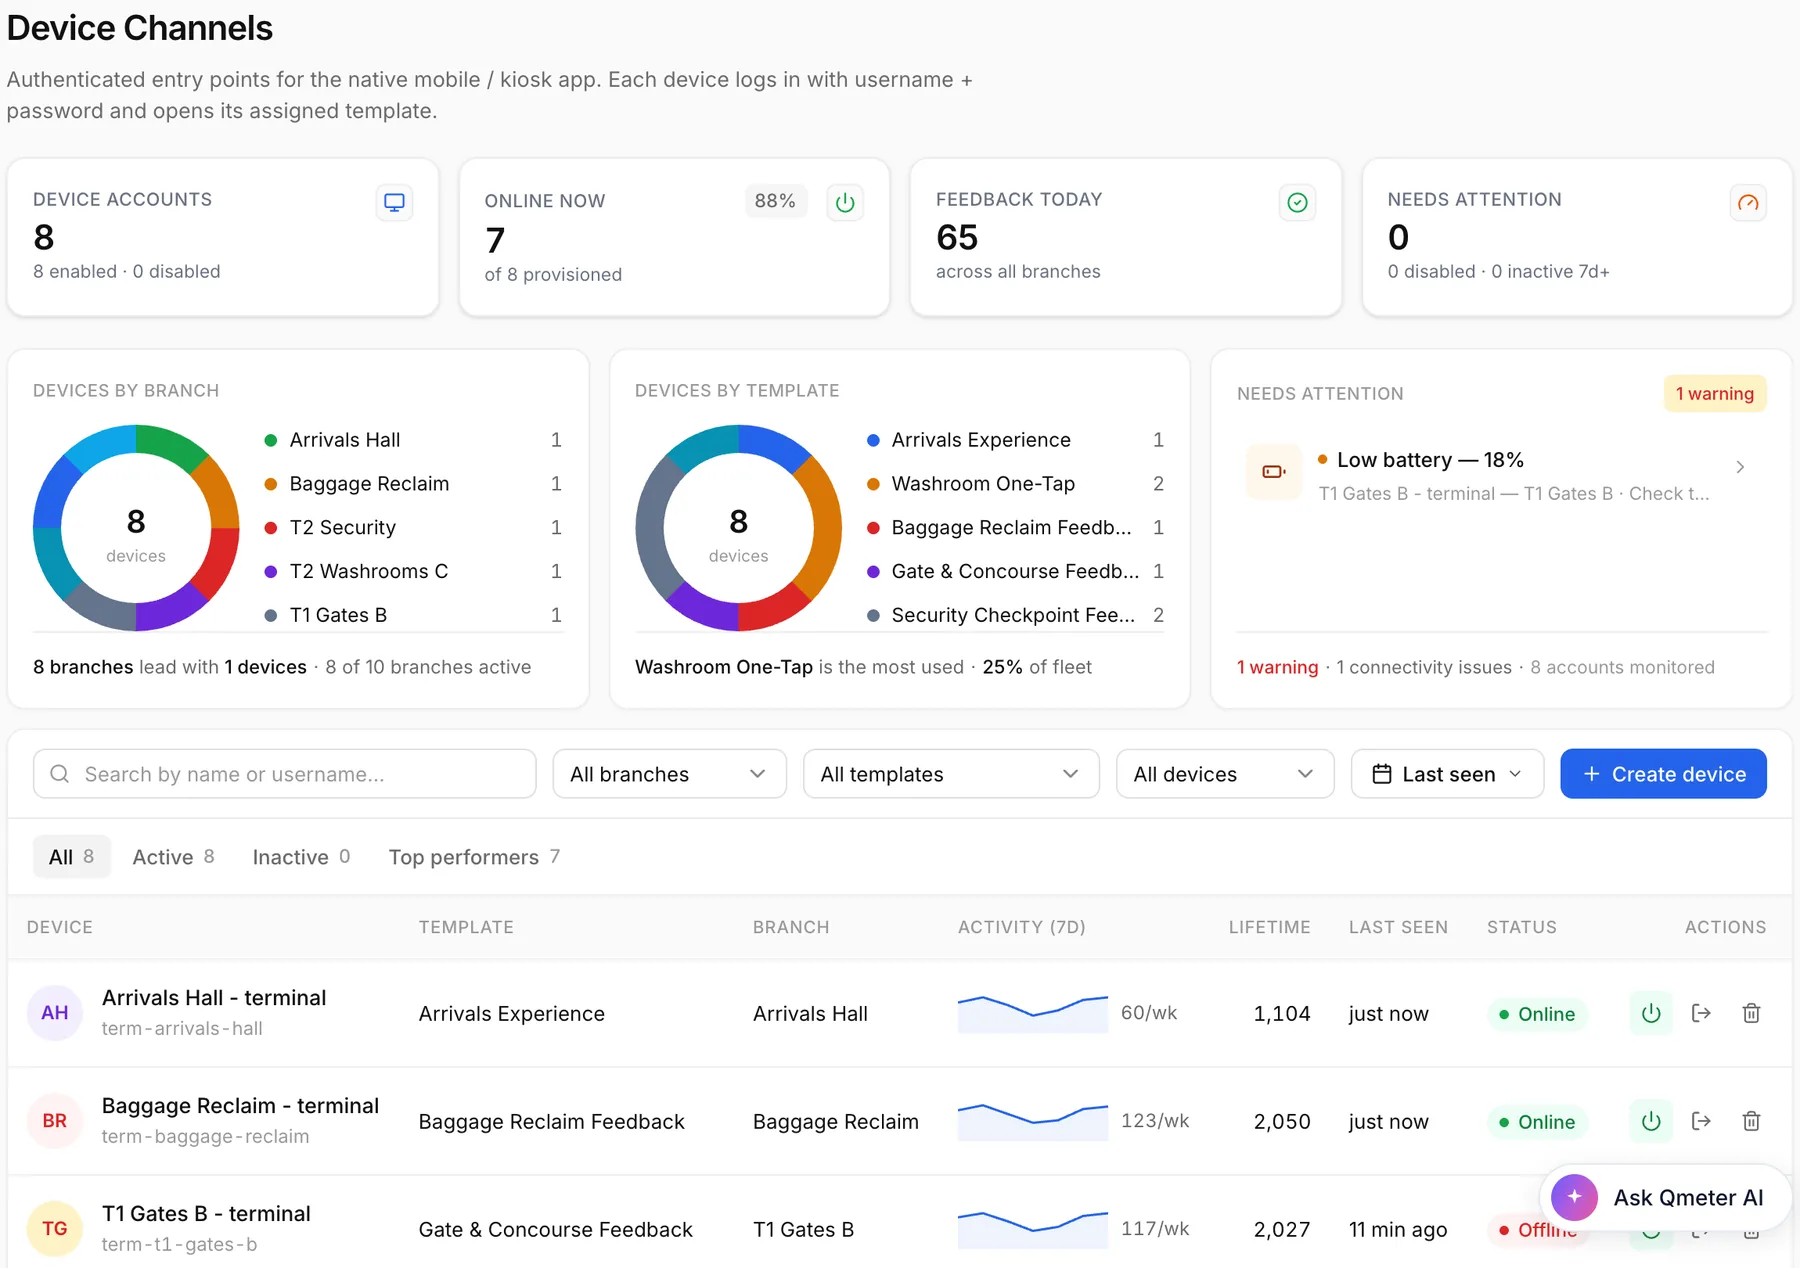Click Washroom One-Tap orange legend dot
This screenshot has width=1800, height=1268.
(x=873, y=484)
